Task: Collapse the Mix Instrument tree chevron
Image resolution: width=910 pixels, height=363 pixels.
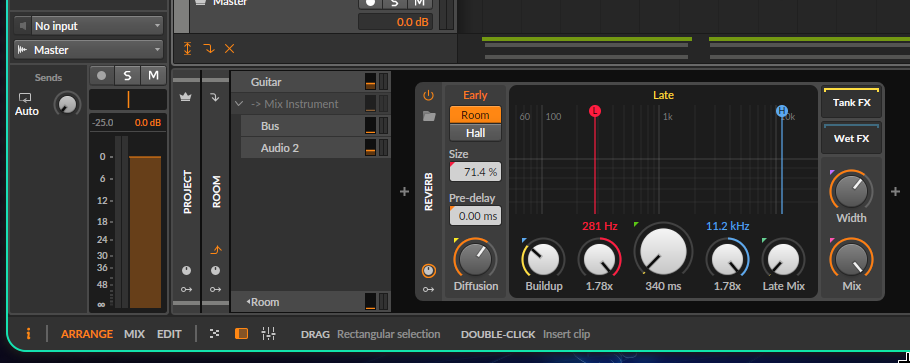Action: pos(239,105)
